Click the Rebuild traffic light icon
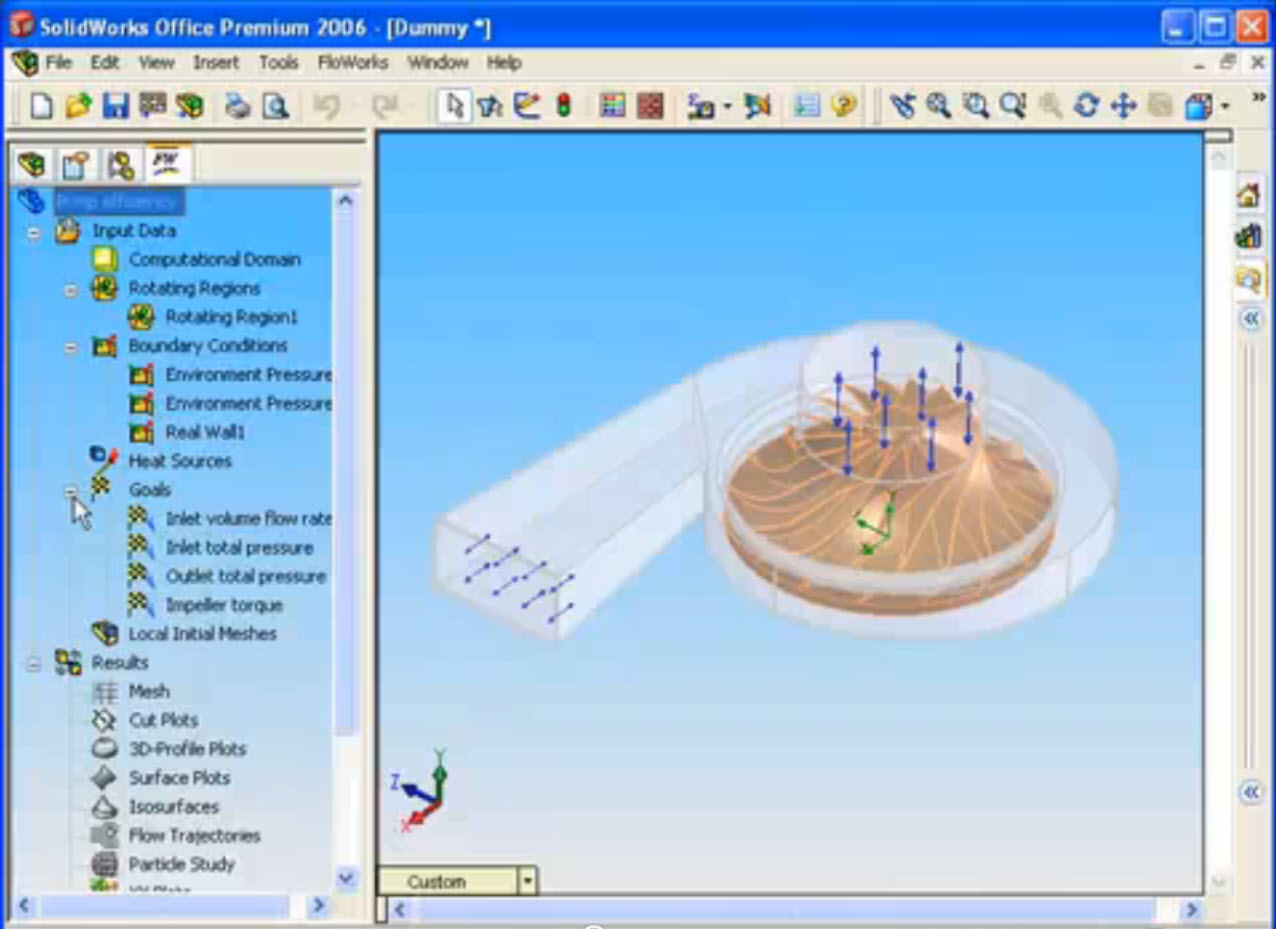Screen dimensions: 1276x929 point(563,105)
